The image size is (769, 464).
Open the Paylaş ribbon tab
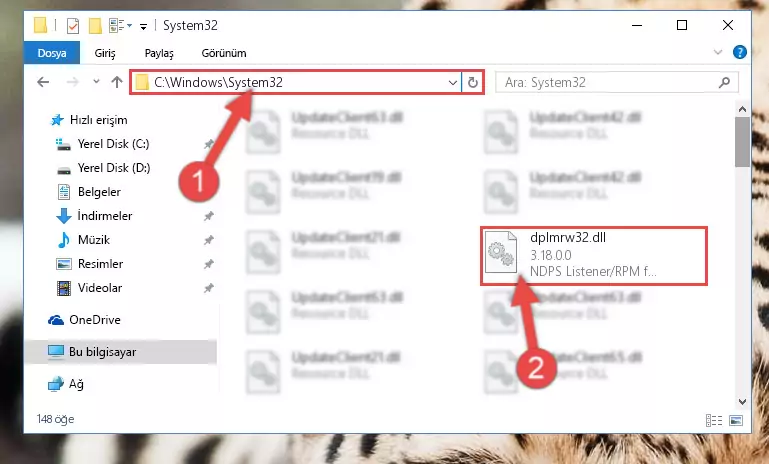click(159, 53)
